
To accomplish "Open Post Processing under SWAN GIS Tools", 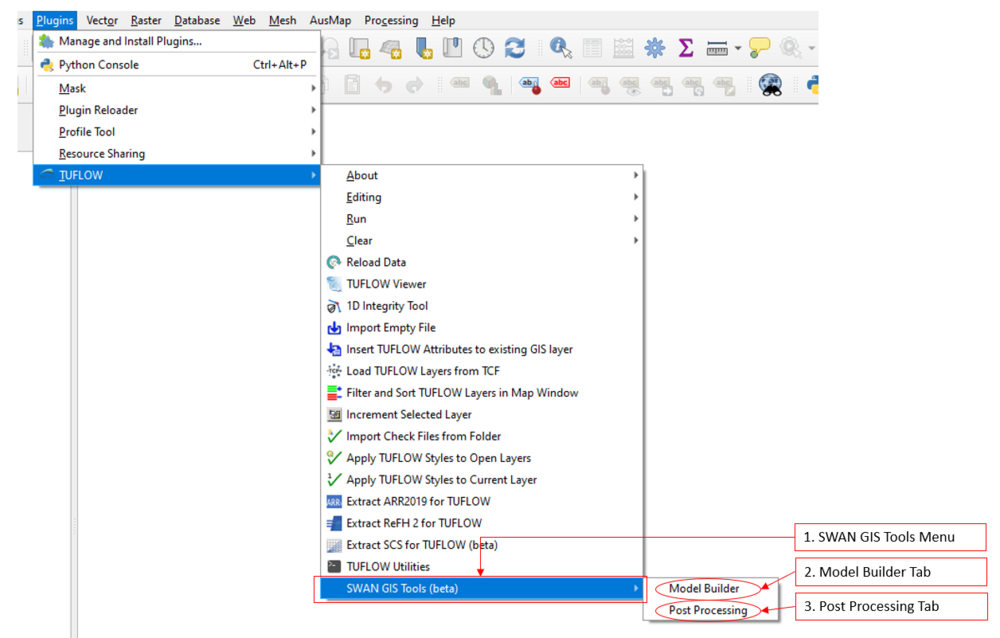I will click(712, 609).
